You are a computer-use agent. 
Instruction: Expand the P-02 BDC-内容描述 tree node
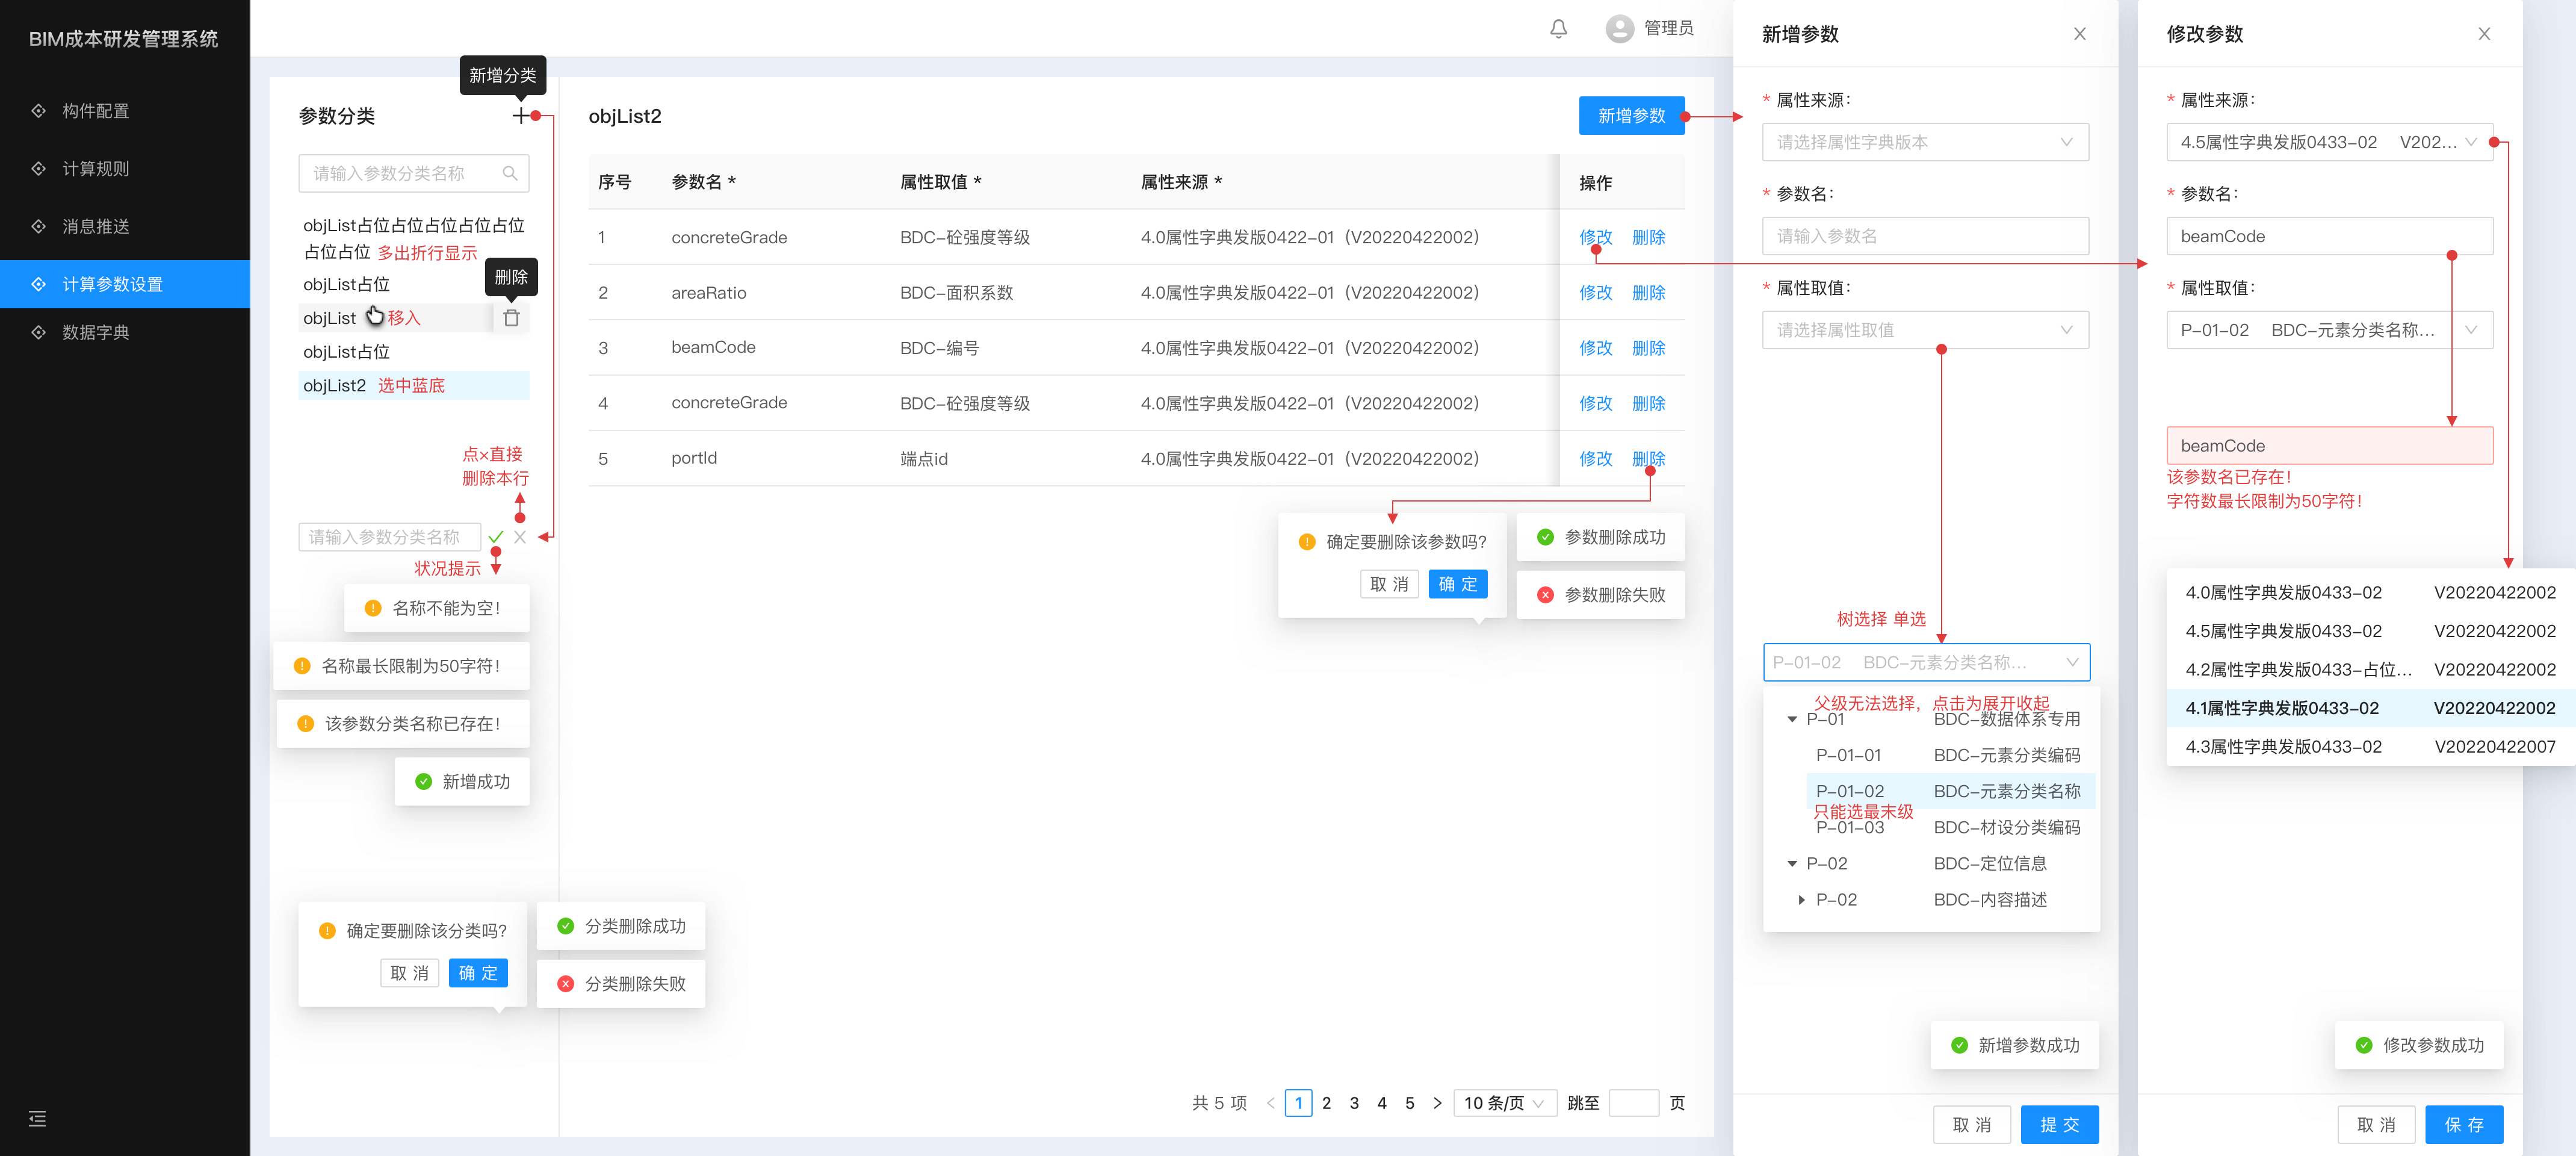click(x=1801, y=900)
